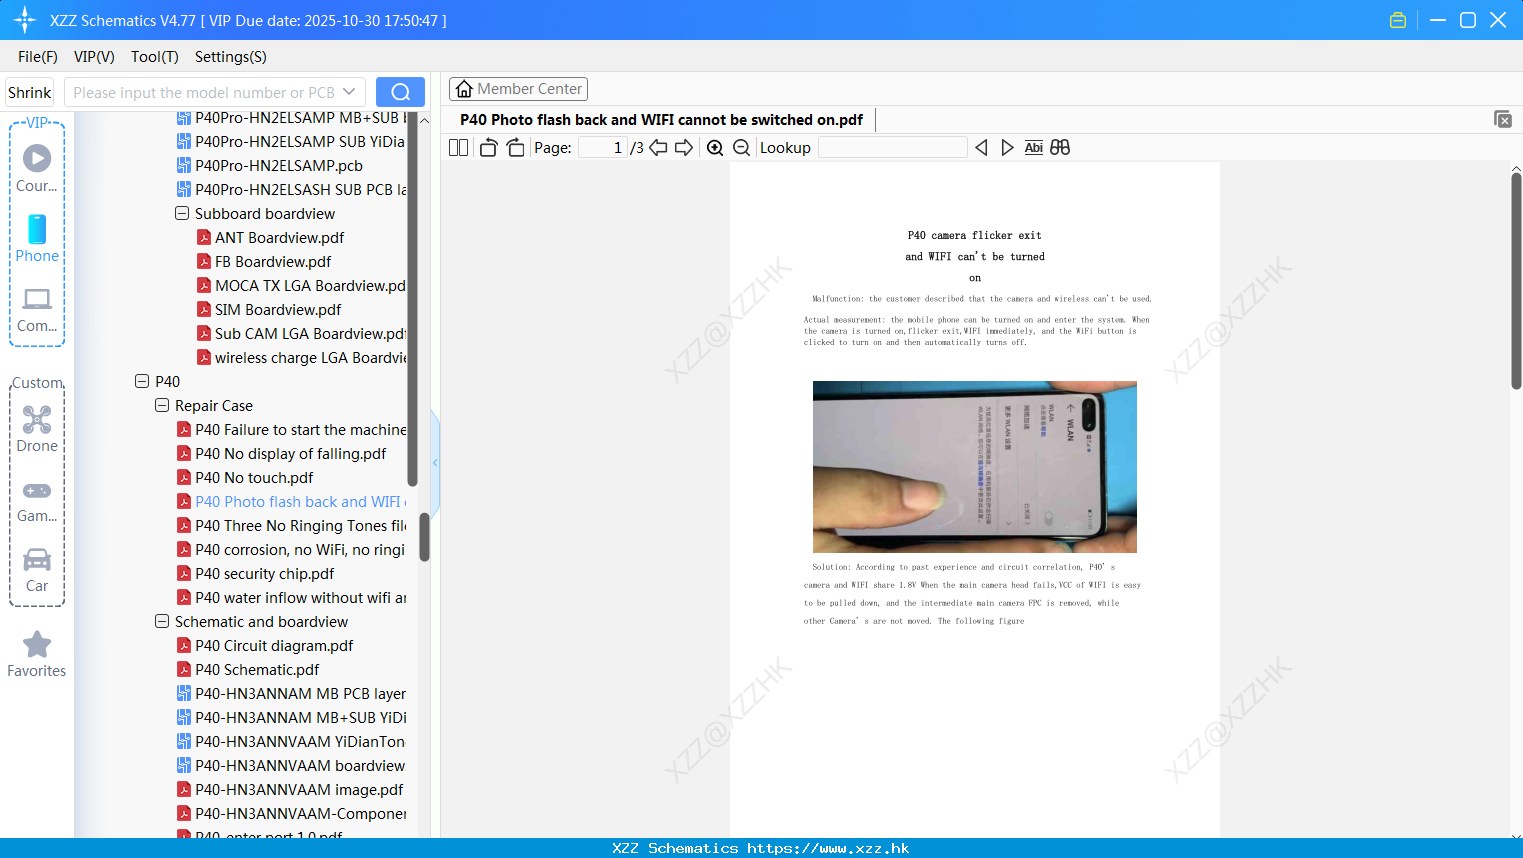
Task: Go to next page arrow
Action: pyautogui.click(x=684, y=148)
